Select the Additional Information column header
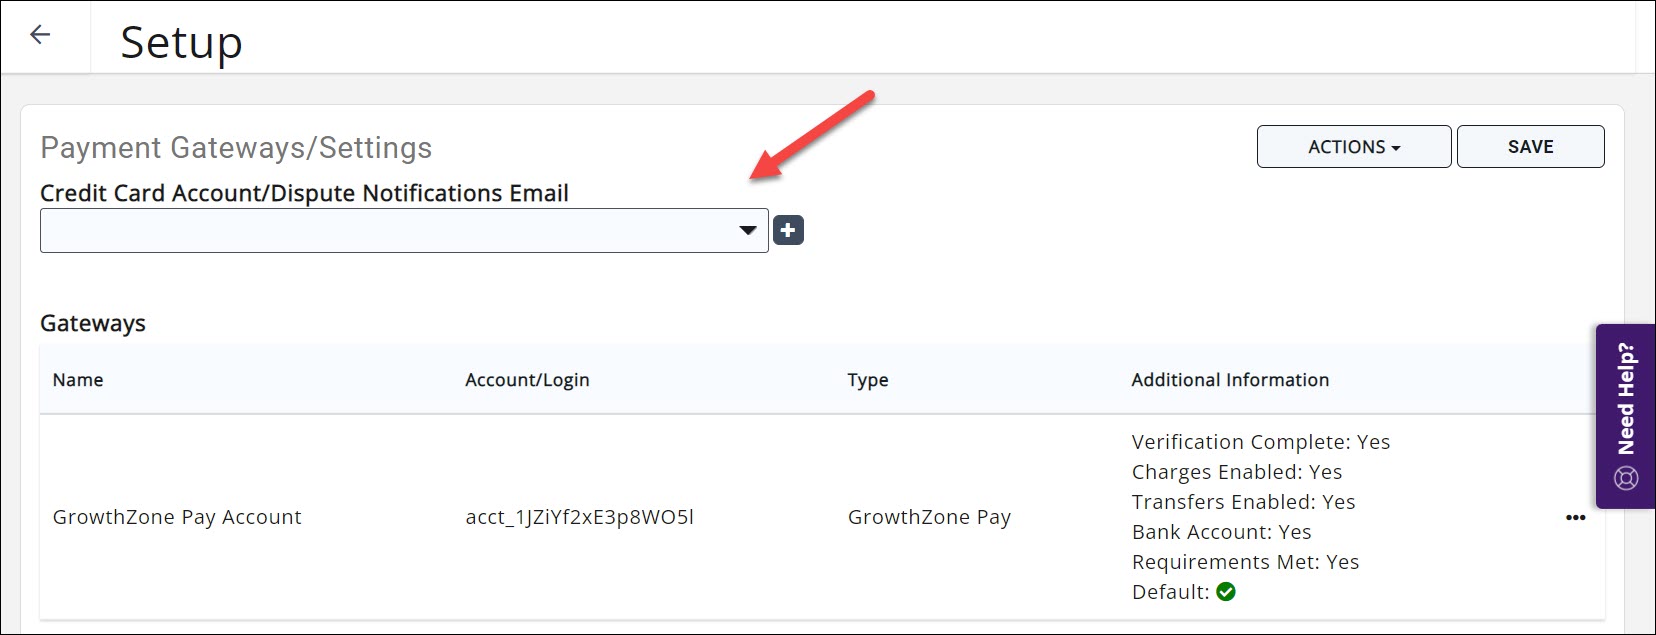 [1229, 380]
